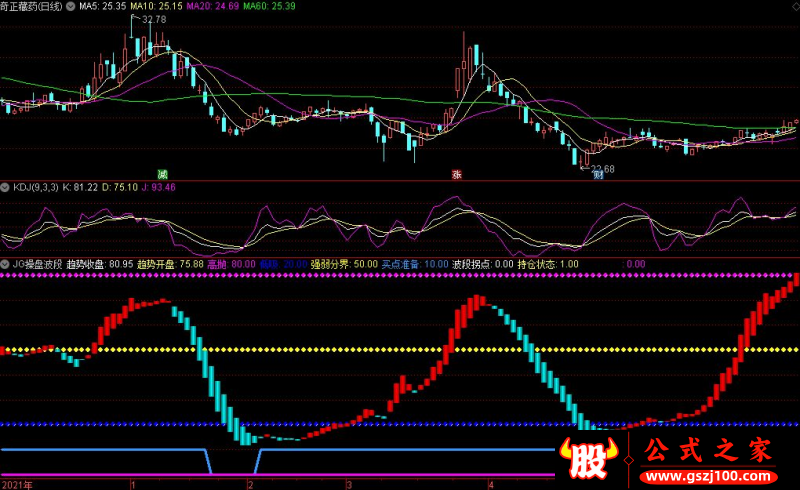Click the 股 bull-horn logo
The width and height of the screenshot is (800, 490).
point(589,457)
